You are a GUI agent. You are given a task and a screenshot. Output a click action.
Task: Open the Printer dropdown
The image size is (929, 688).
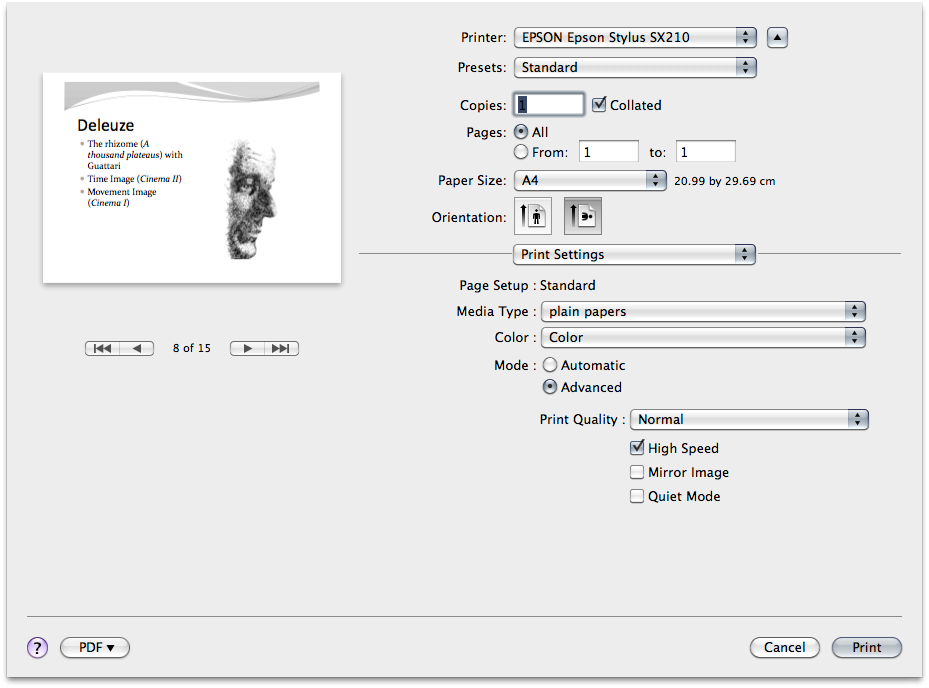[x=634, y=38]
